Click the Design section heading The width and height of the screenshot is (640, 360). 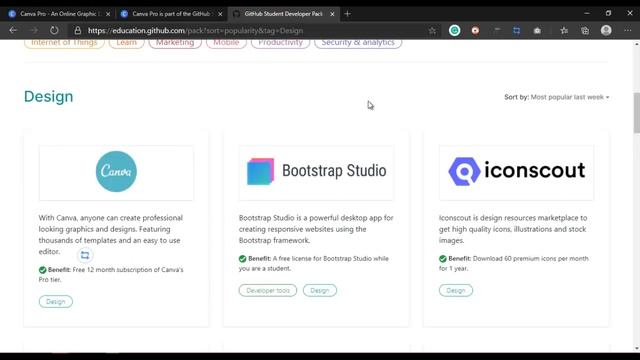[x=49, y=97]
